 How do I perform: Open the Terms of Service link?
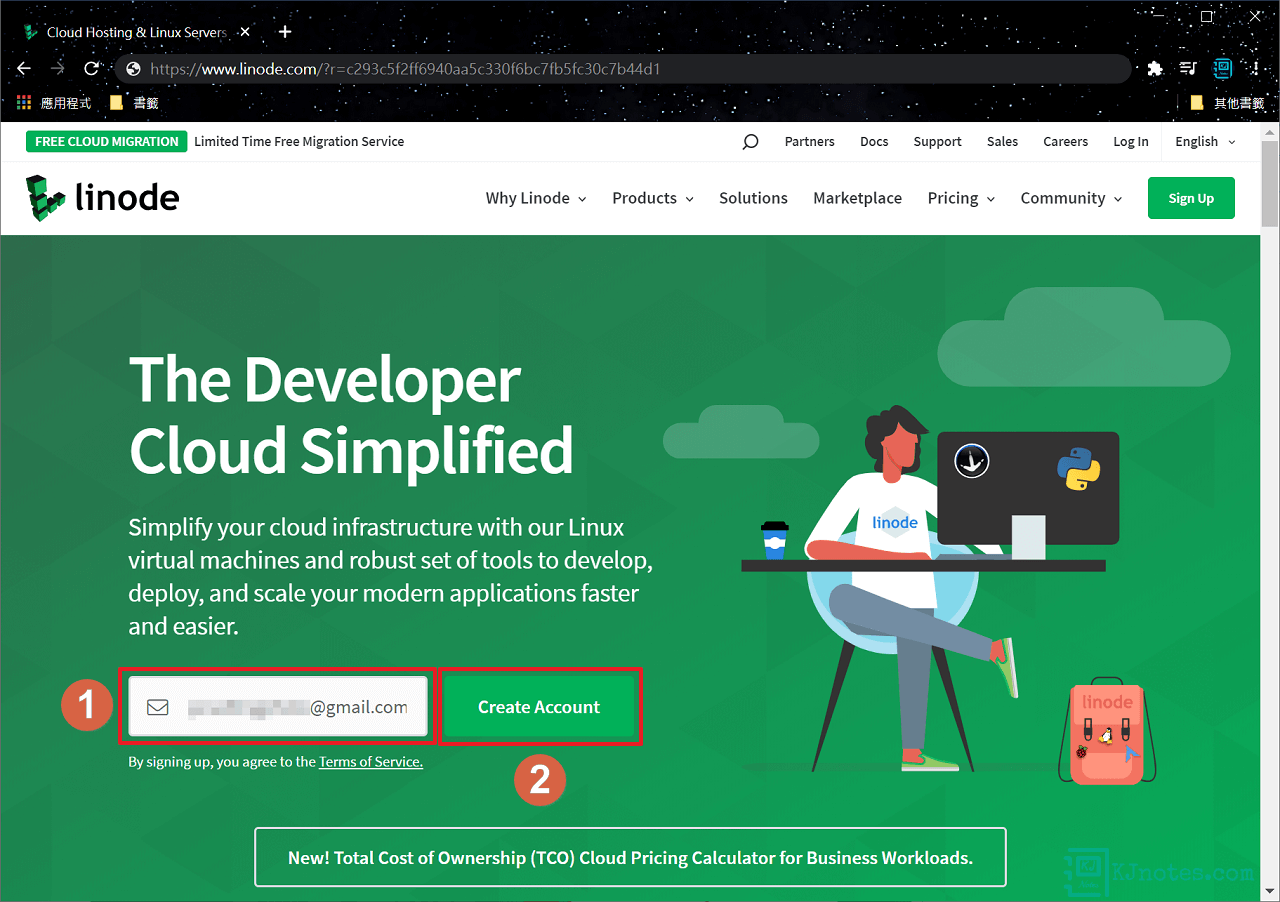tap(370, 761)
